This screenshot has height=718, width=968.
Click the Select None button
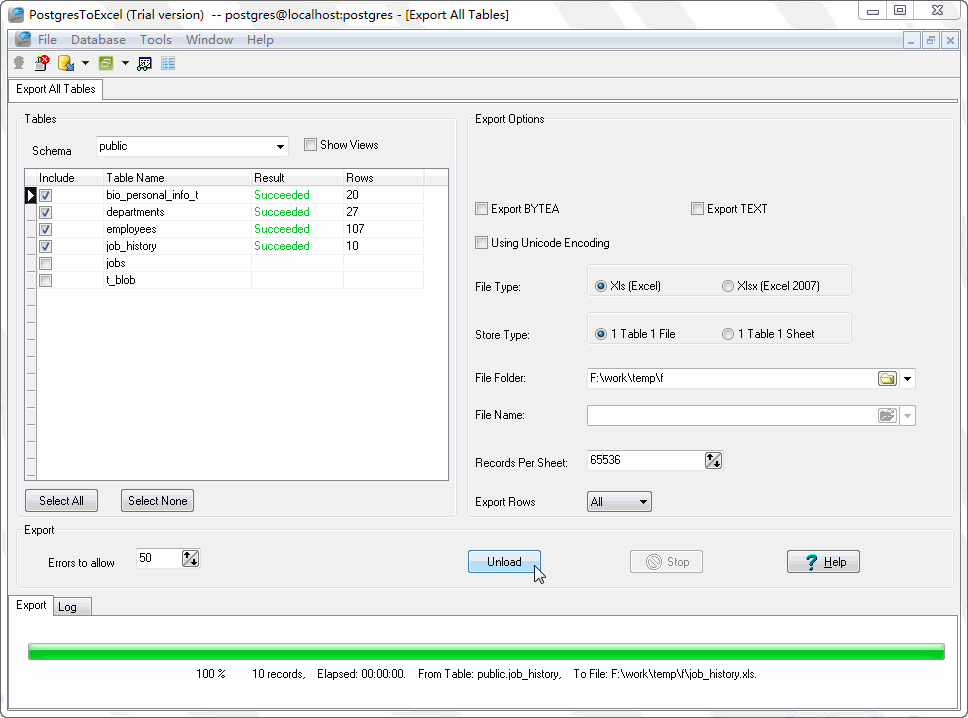[x=157, y=501]
